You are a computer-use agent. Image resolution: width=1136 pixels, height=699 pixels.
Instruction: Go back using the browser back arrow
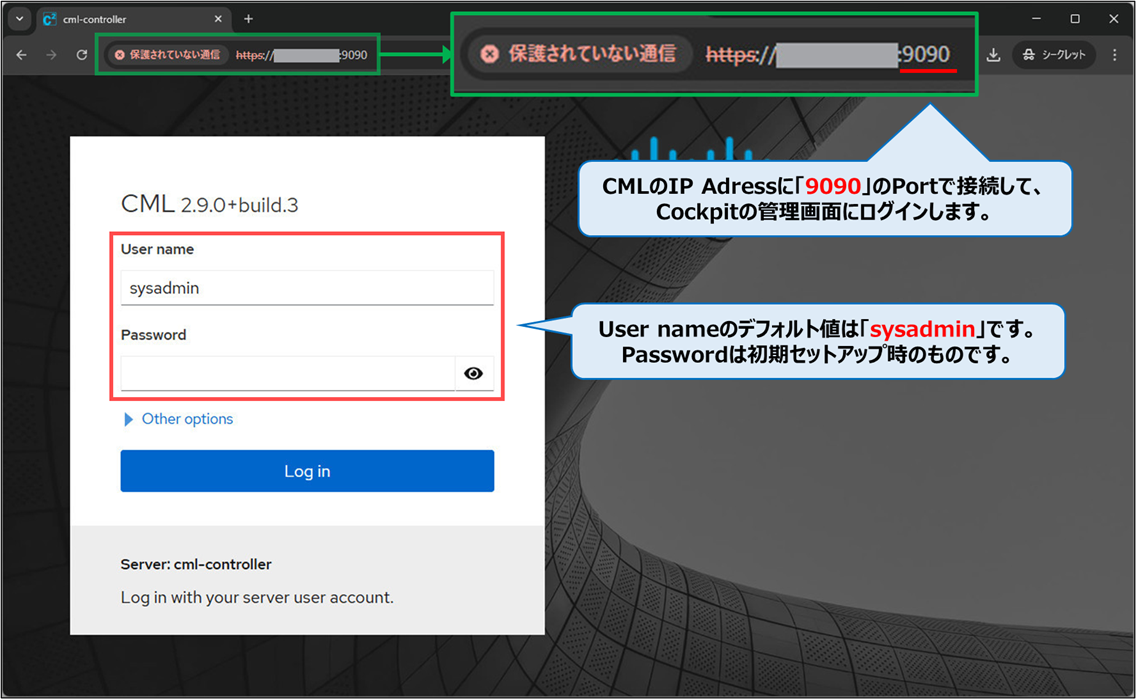pyautogui.click(x=22, y=55)
